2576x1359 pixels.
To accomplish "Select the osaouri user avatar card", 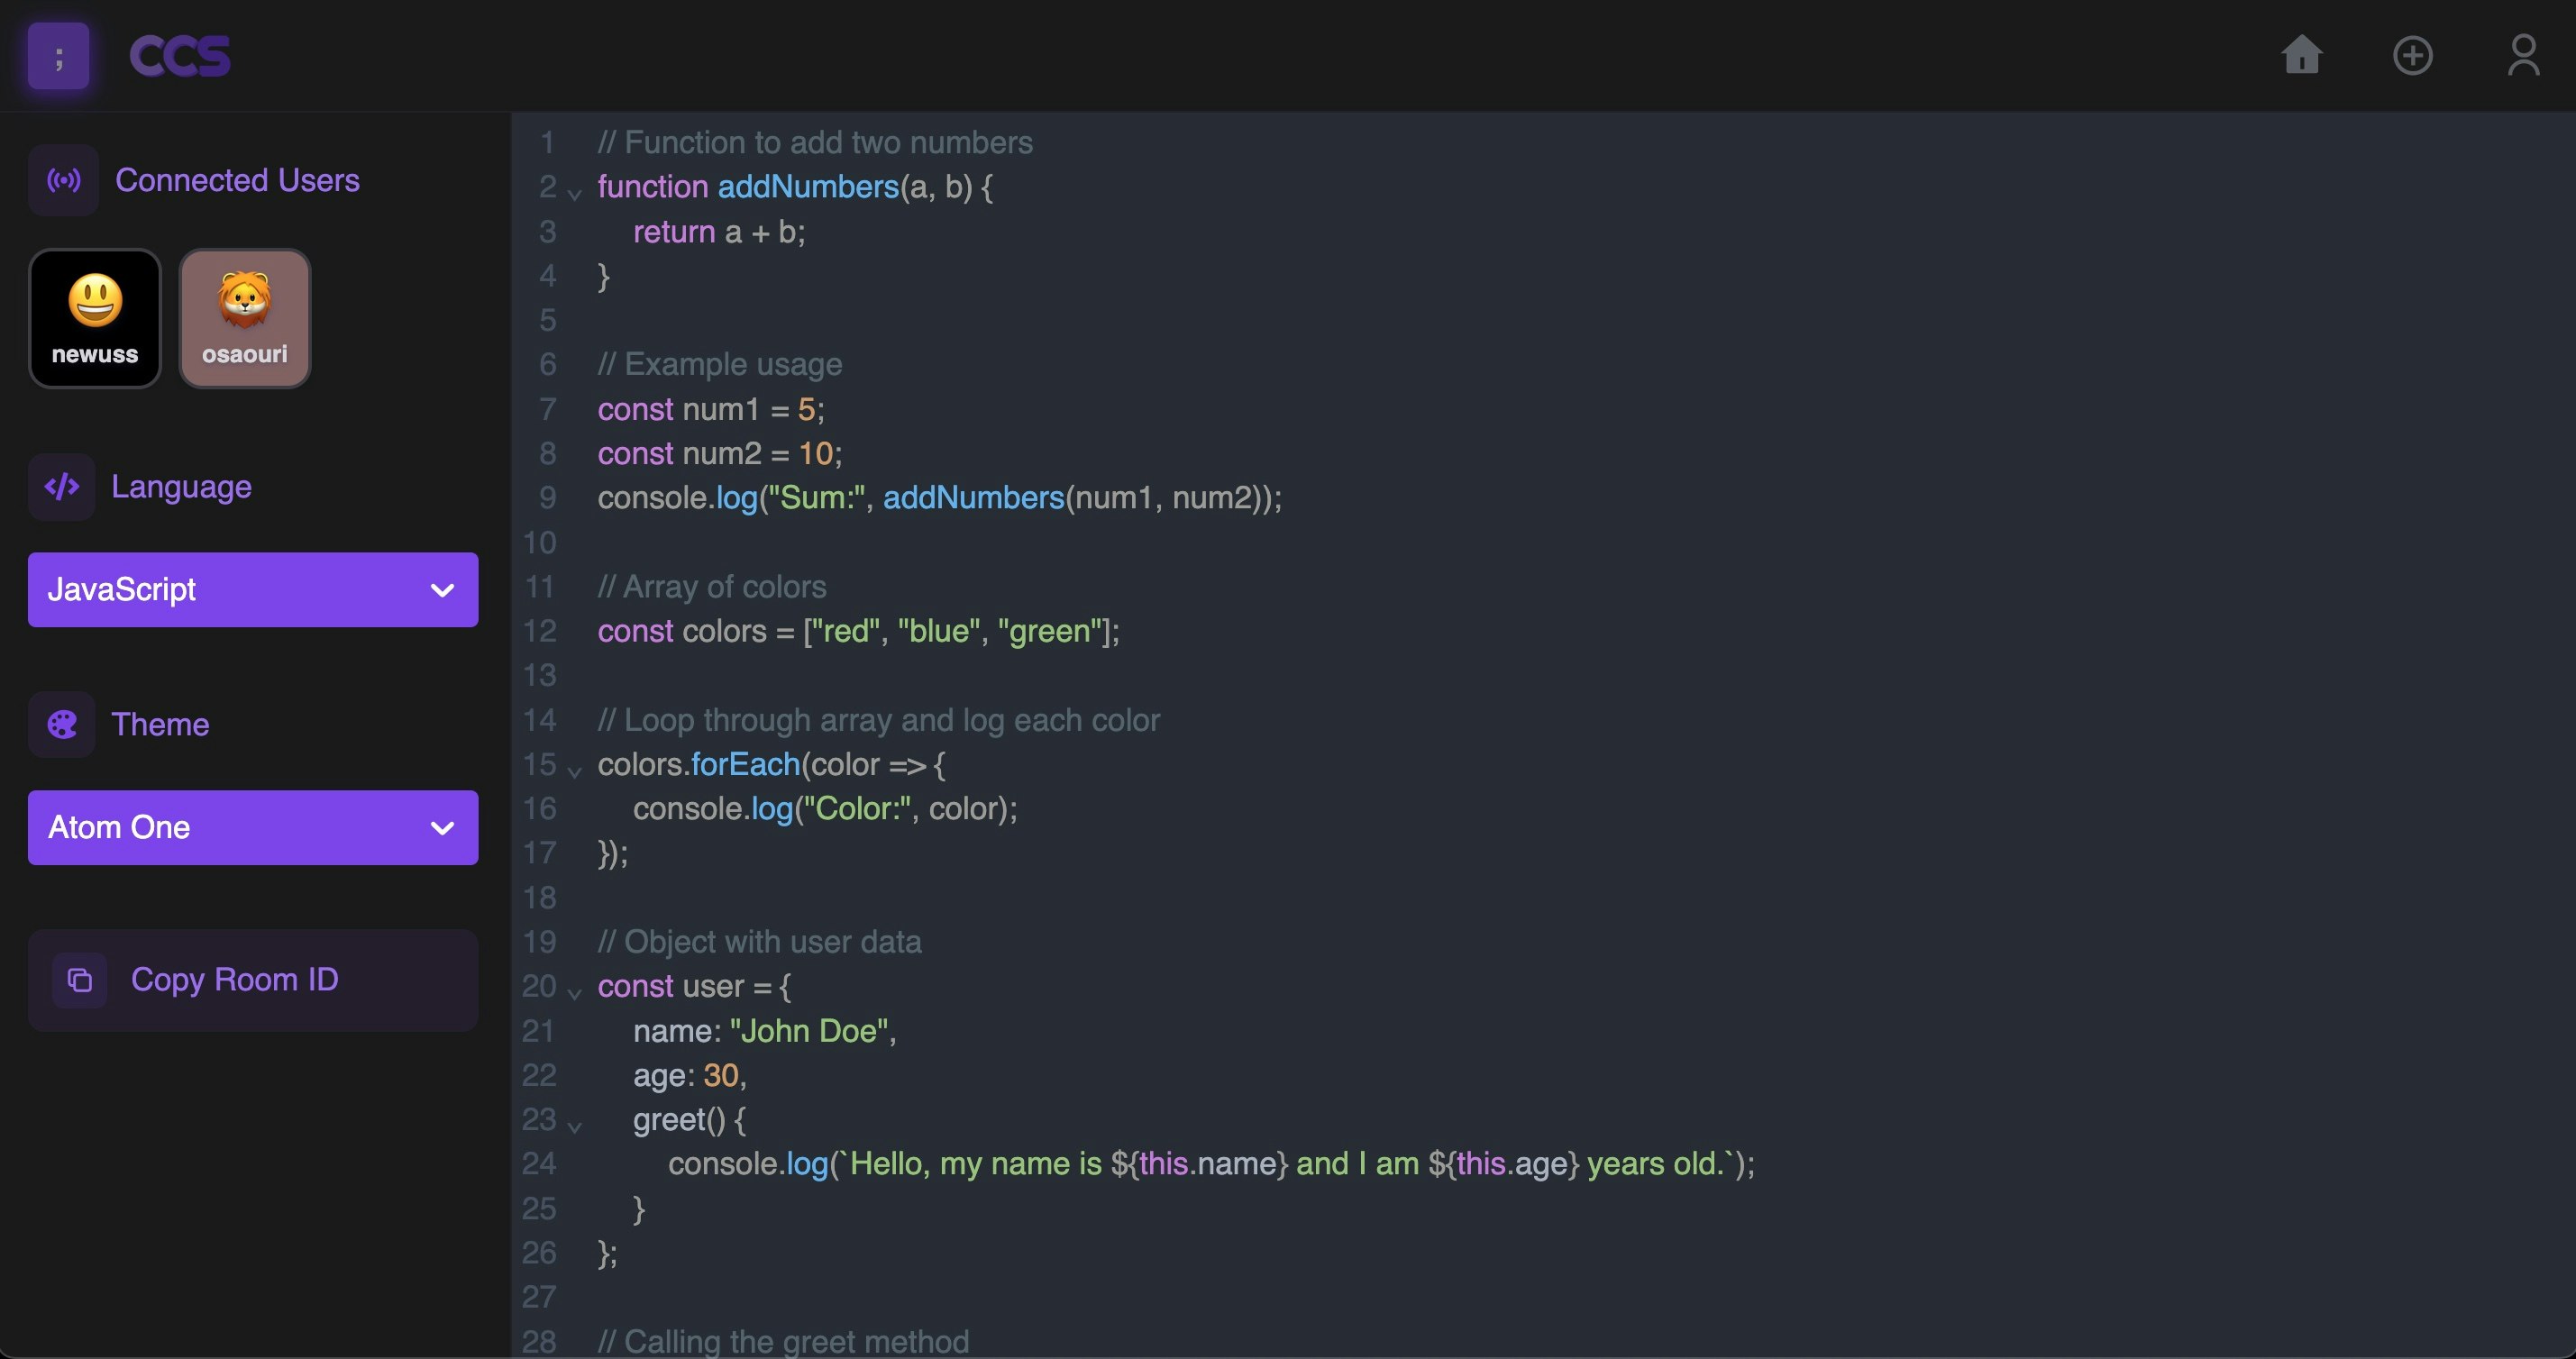I will (245, 318).
